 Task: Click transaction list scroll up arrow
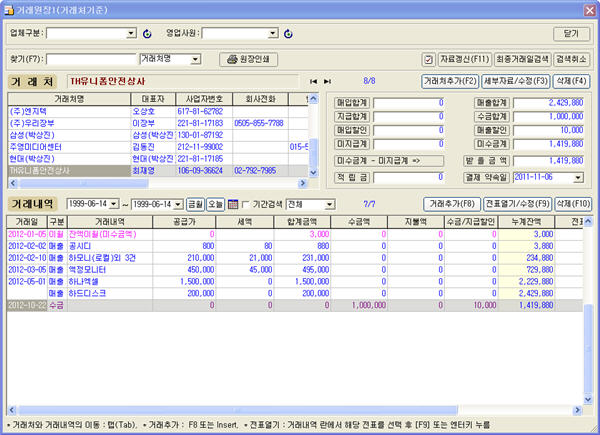point(588,221)
